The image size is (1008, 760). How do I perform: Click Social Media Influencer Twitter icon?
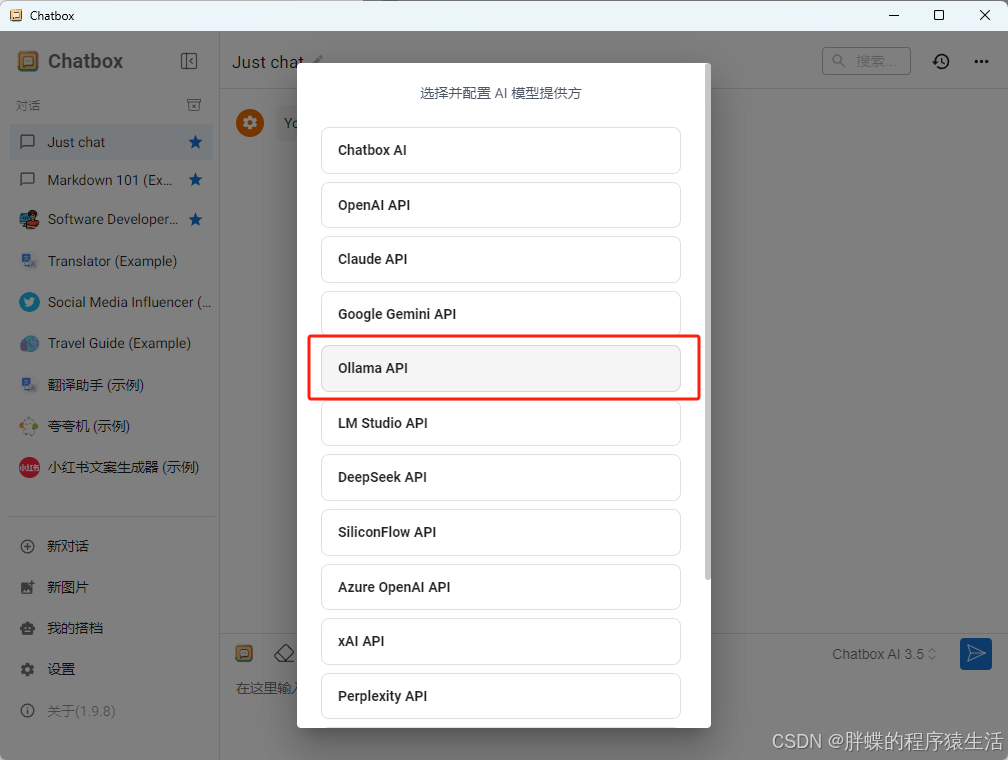pos(29,302)
